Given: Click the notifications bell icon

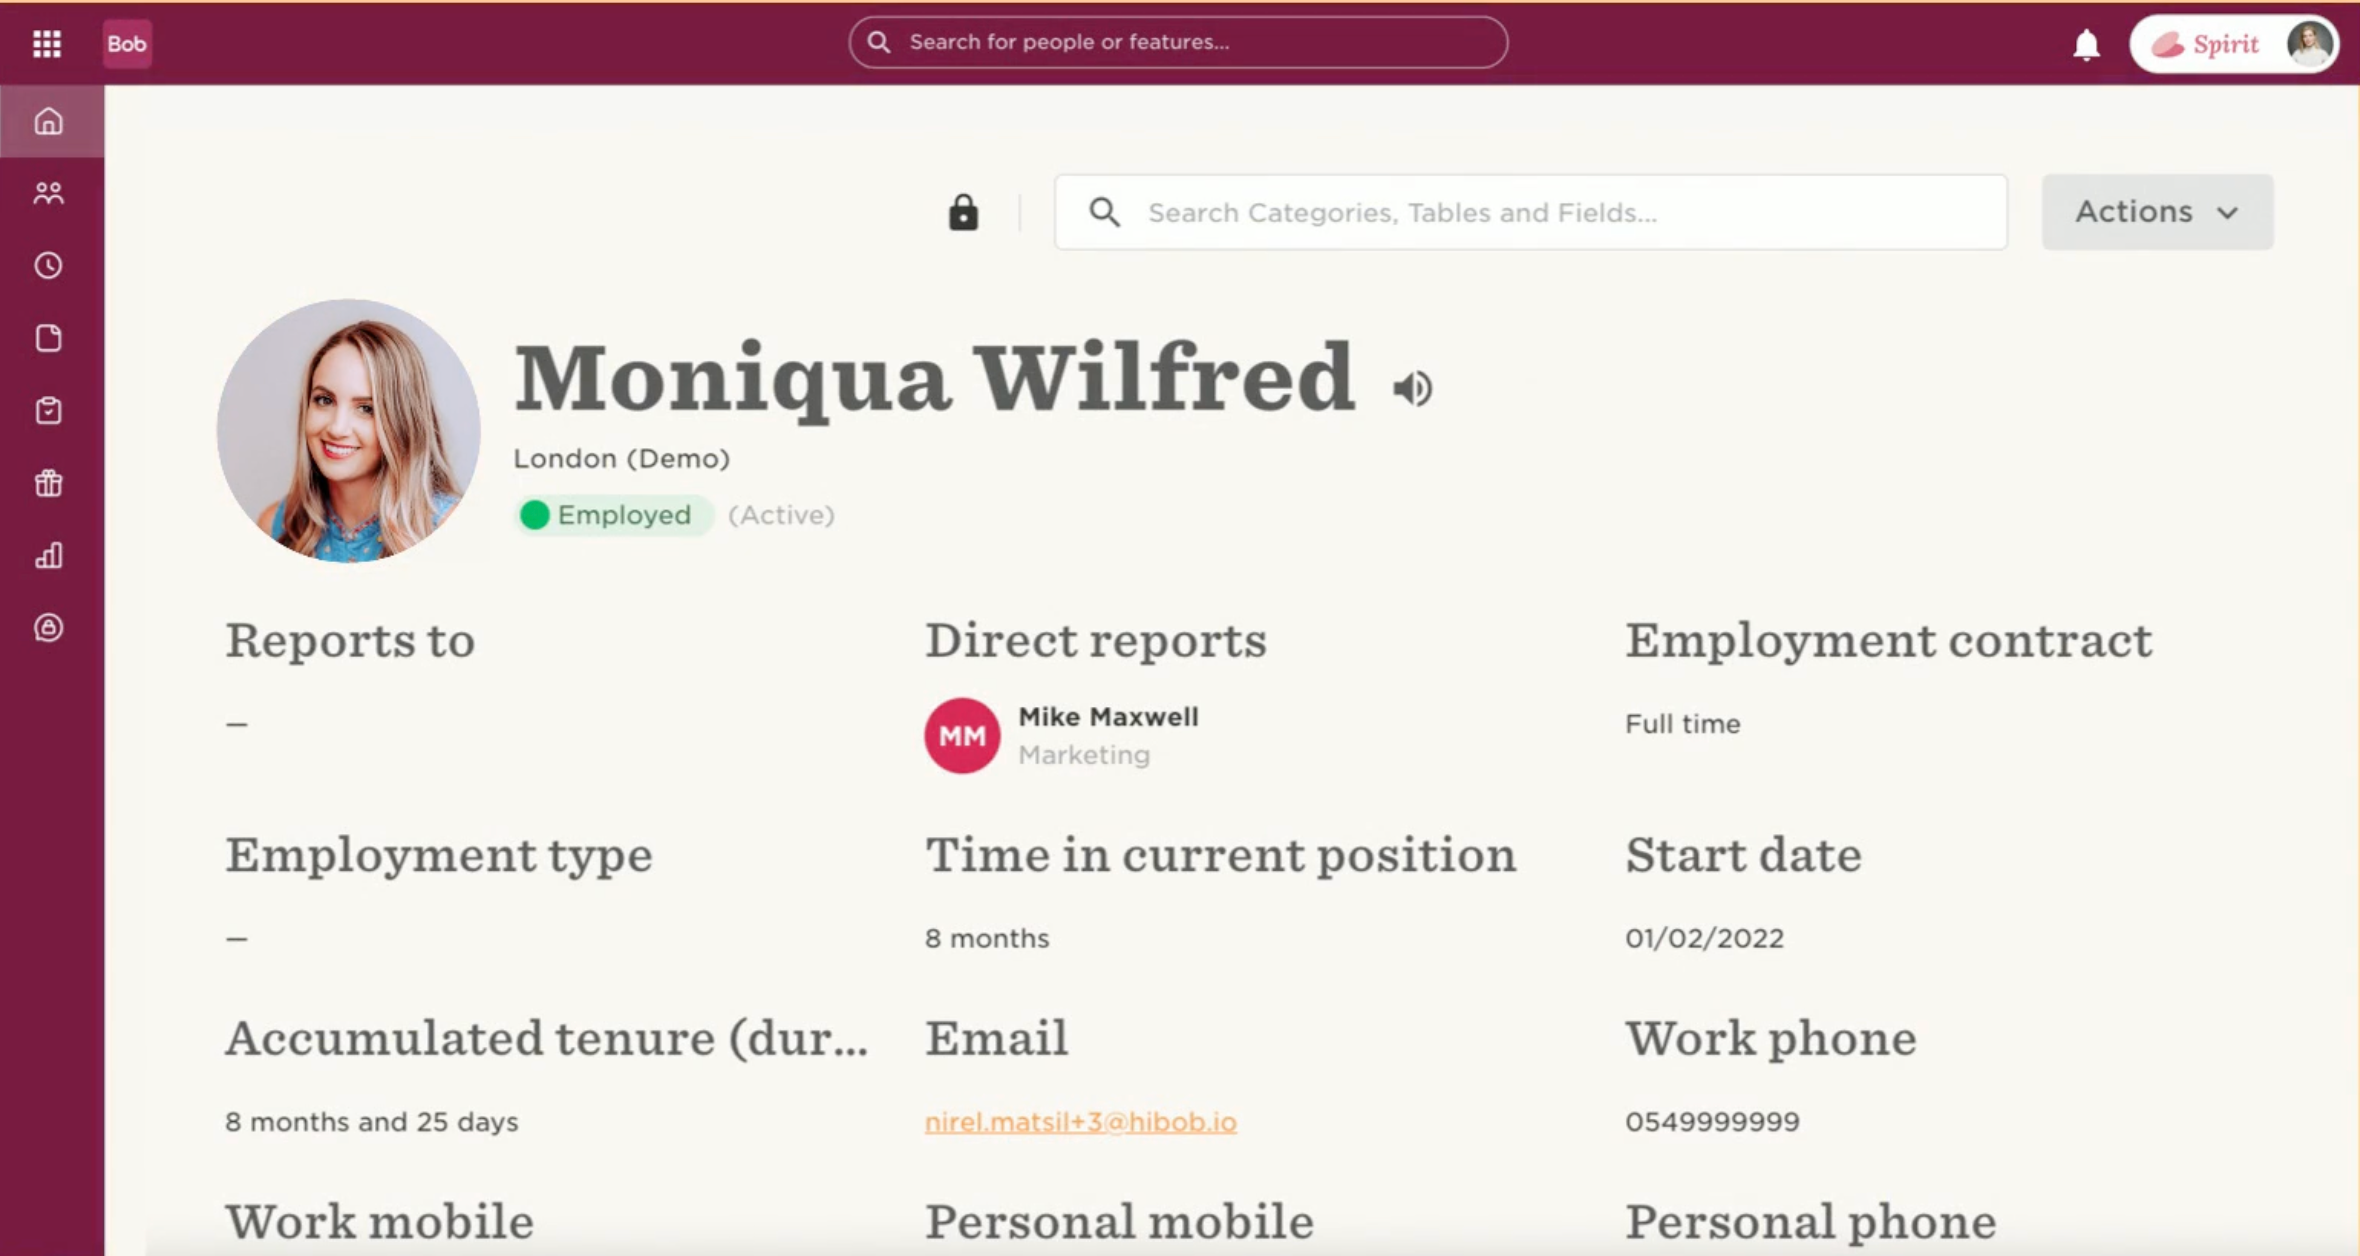Looking at the screenshot, I should tap(2086, 45).
